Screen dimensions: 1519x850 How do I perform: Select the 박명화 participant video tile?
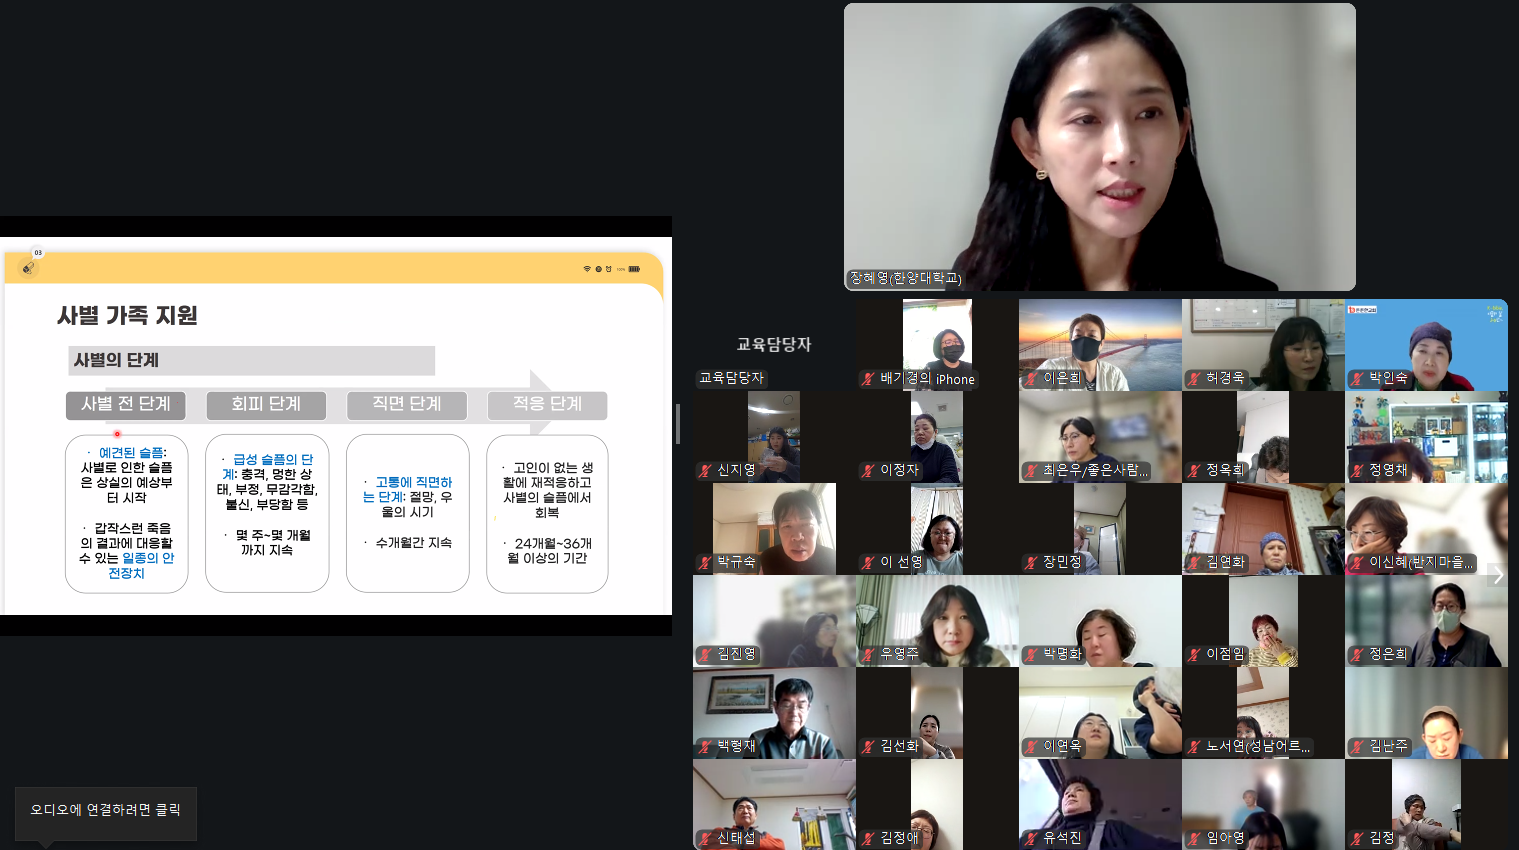[x=1100, y=621]
